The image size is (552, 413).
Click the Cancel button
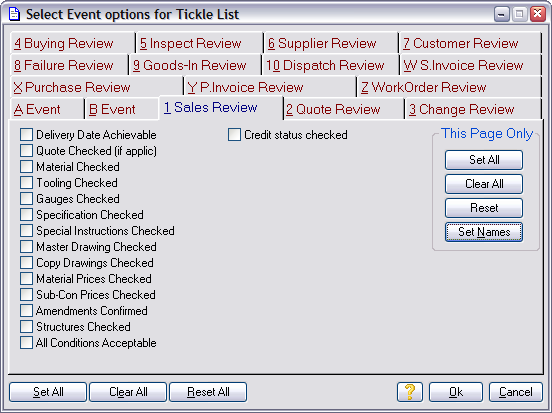(x=516, y=392)
